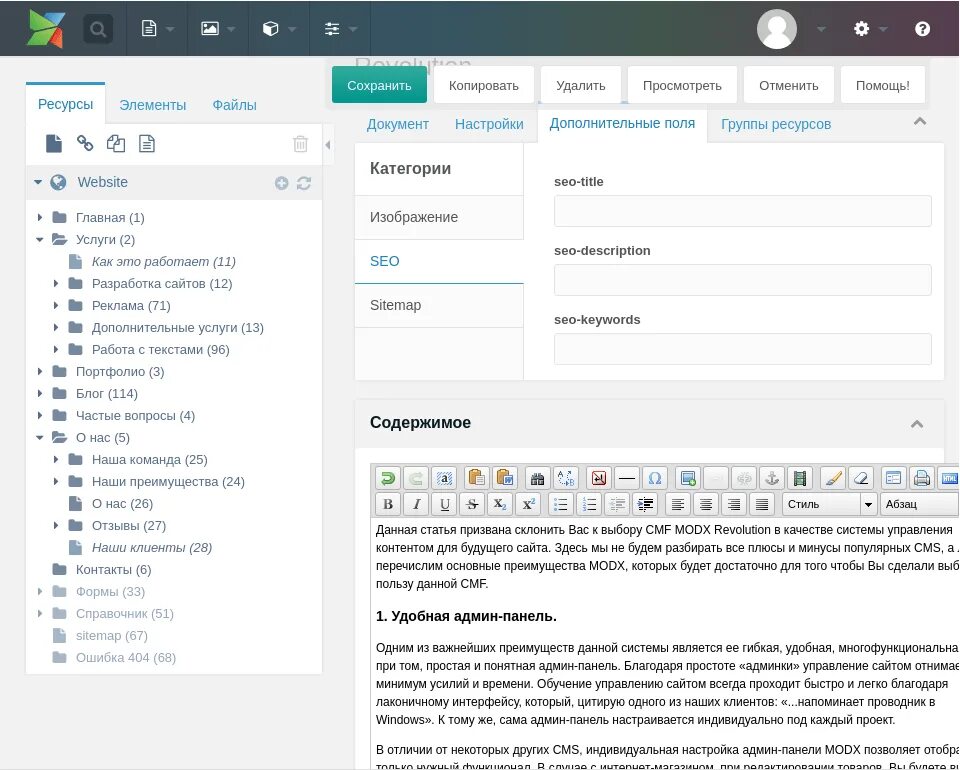
Task: Insert special character omega icon
Action: click(654, 477)
